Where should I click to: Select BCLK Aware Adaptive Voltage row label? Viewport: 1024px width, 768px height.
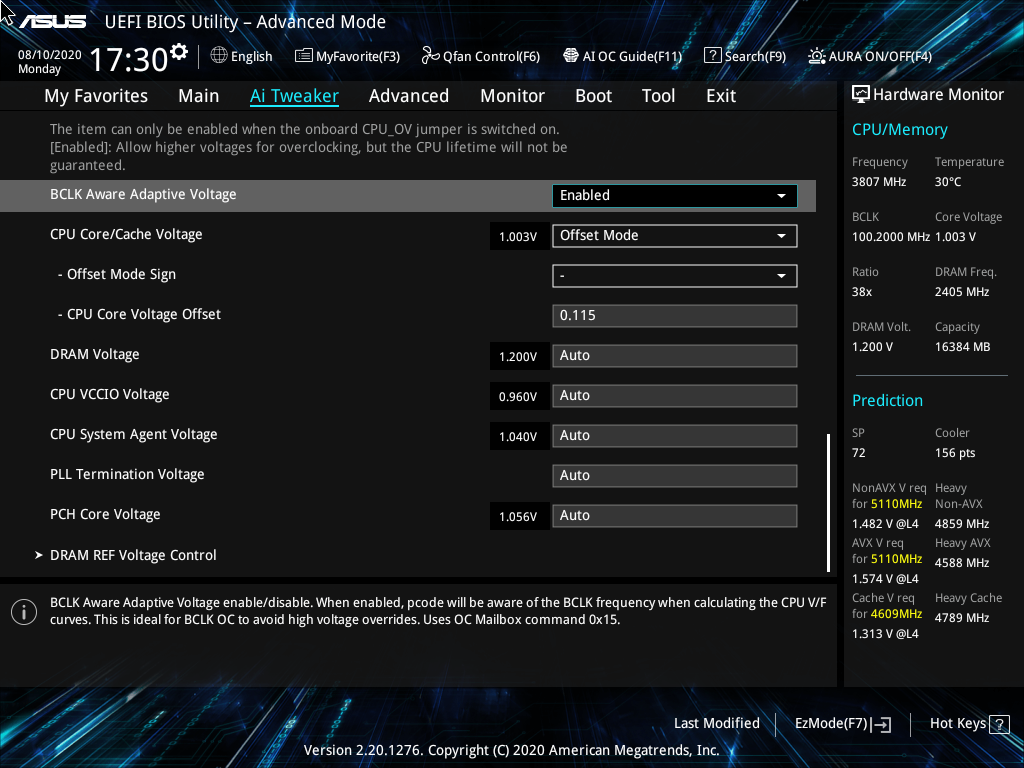[x=143, y=195]
